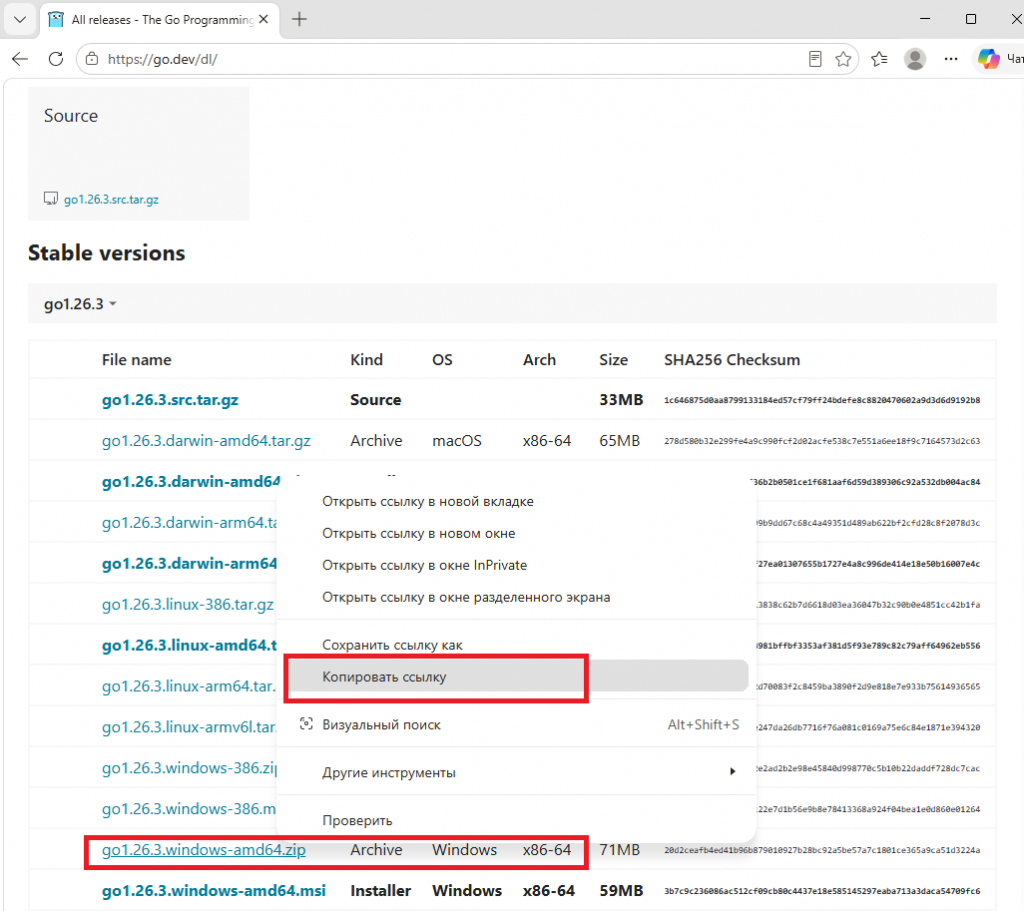Click go1.26.3.windows-amd64.zip link

(x=204, y=850)
